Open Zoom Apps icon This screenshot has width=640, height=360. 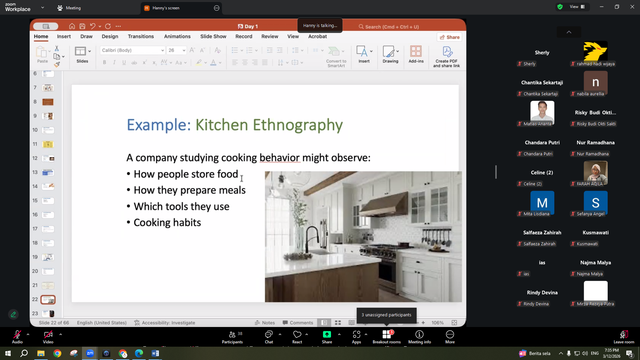point(356,337)
